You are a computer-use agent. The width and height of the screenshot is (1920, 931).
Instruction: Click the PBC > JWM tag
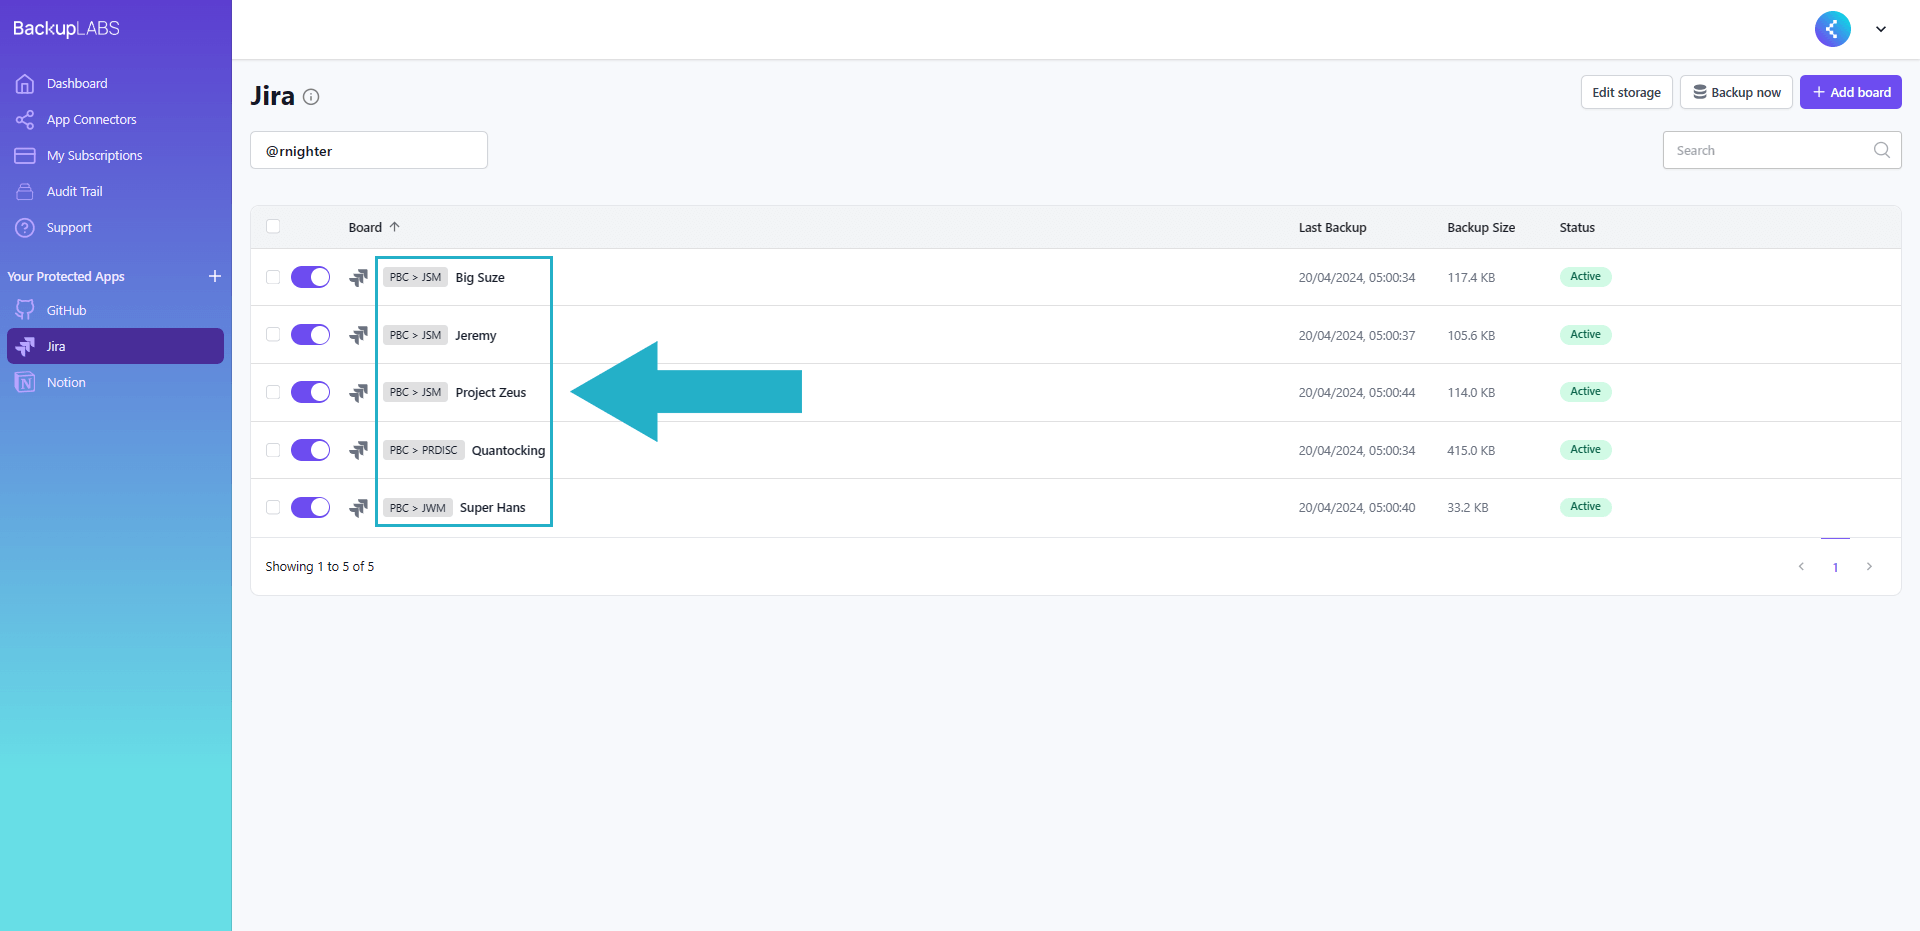[x=418, y=508]
